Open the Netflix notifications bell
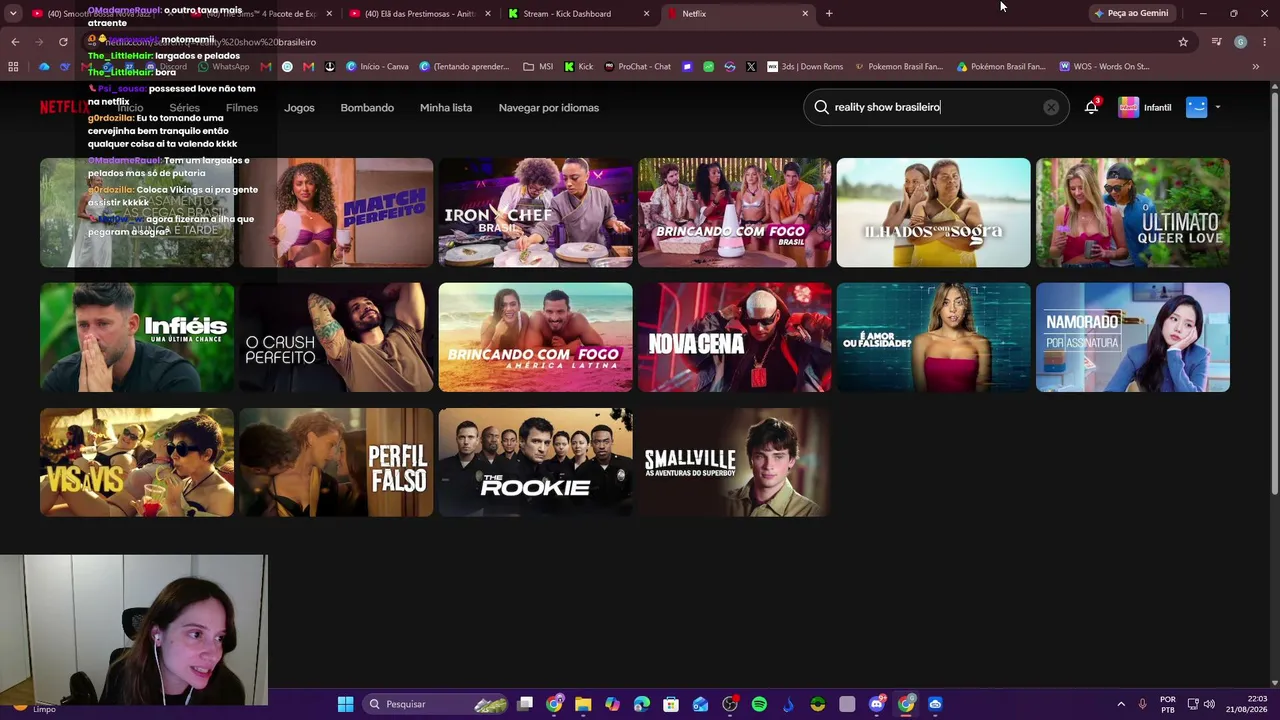 (1091, 107)
